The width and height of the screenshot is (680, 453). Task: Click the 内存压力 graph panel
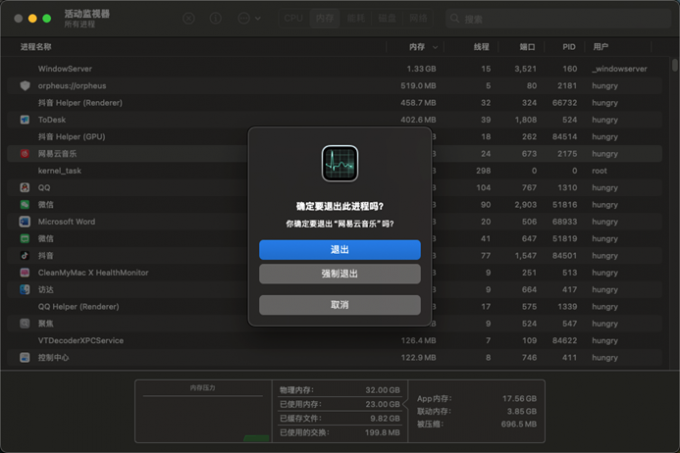(x=203, y=411)
